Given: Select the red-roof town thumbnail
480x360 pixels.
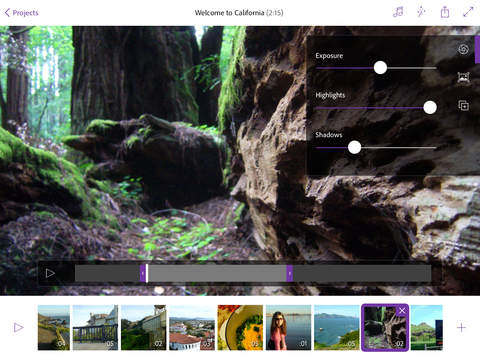Looking at the screenshot, I should click(x=192, y=328).
